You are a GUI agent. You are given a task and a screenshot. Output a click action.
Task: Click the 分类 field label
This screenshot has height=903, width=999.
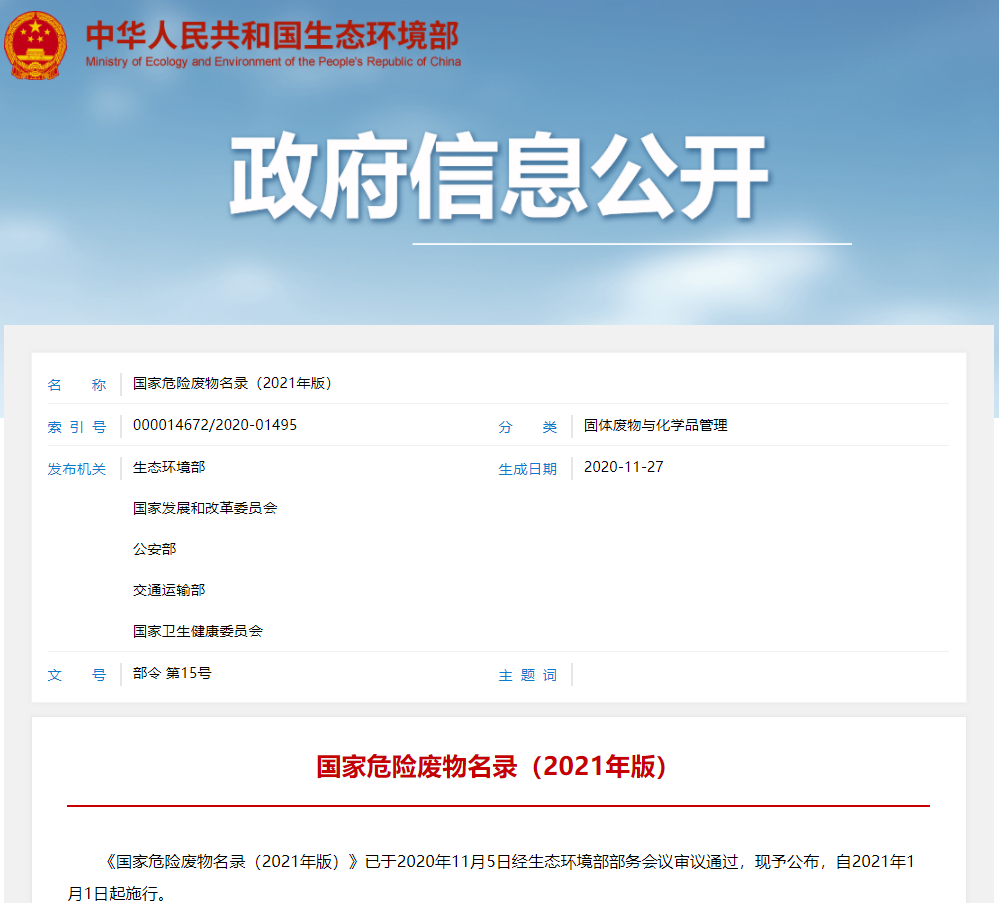pos(528,427)
